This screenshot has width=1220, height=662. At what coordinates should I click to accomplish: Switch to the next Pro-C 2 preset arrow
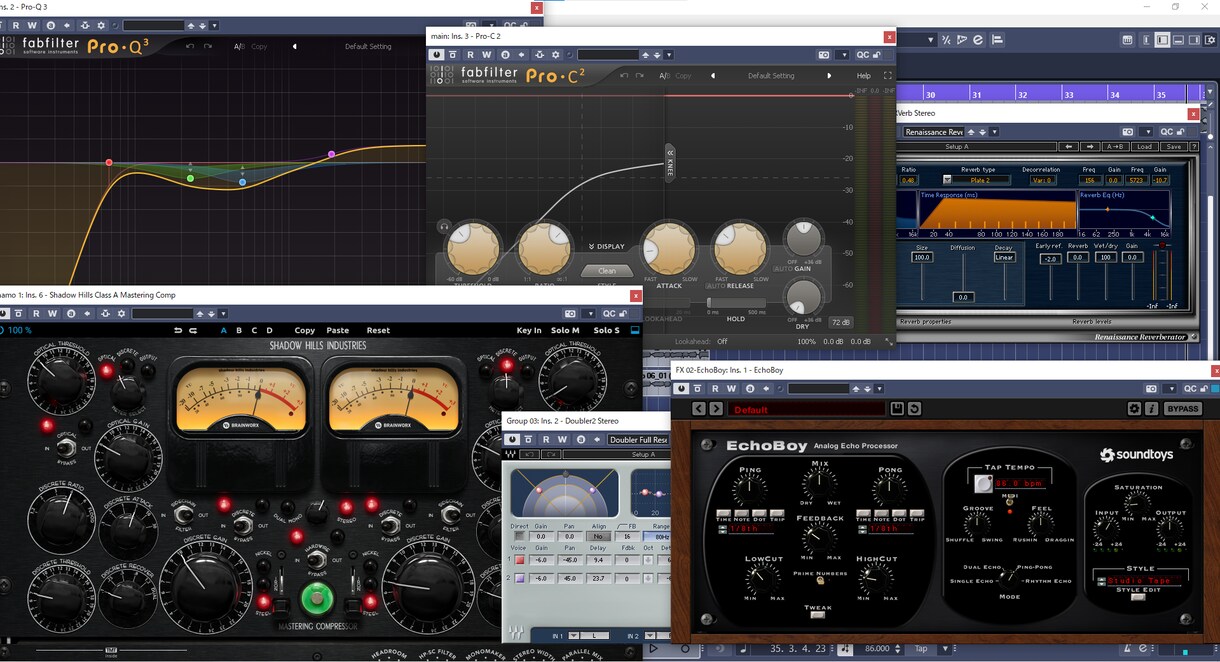(x=829, y=76)
